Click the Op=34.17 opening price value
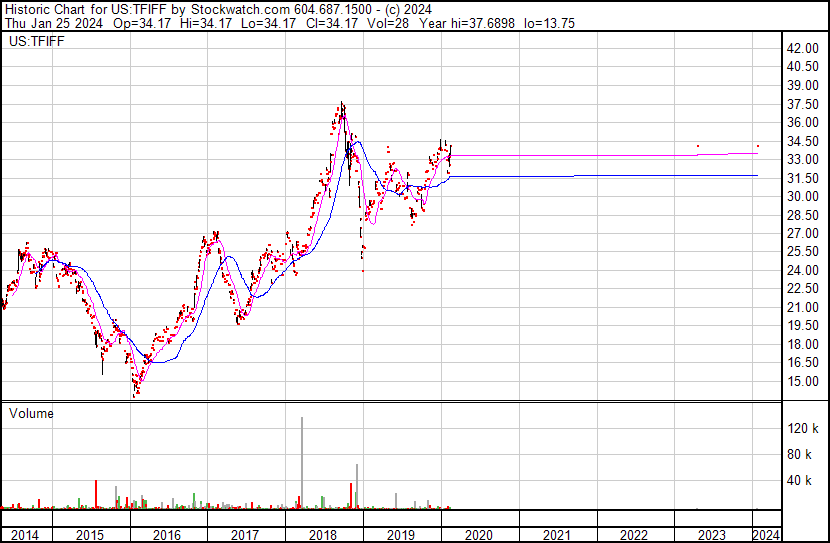This screenshot has height=543, width=830. (142, 23)
